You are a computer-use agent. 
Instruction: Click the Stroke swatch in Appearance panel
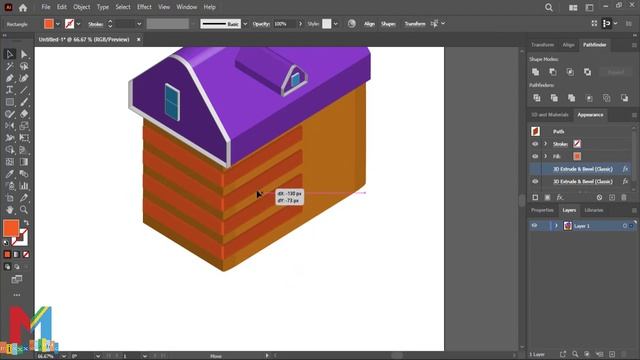(x=577, y=144)
